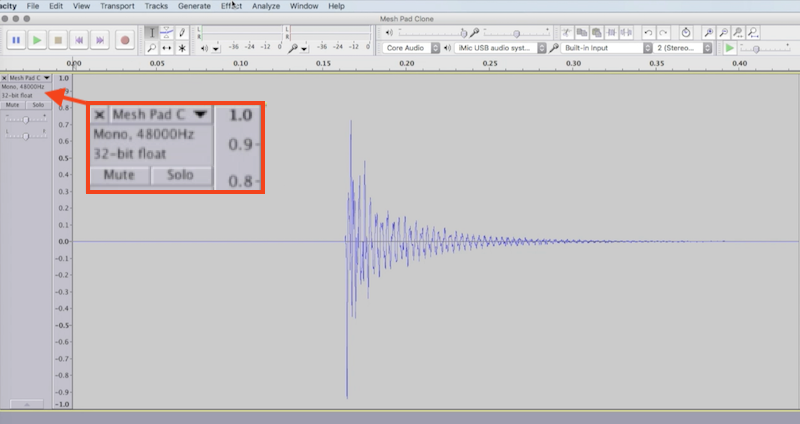800x424 pixels.
Task: Select the Envelope tool
Action: coord(166,33)
